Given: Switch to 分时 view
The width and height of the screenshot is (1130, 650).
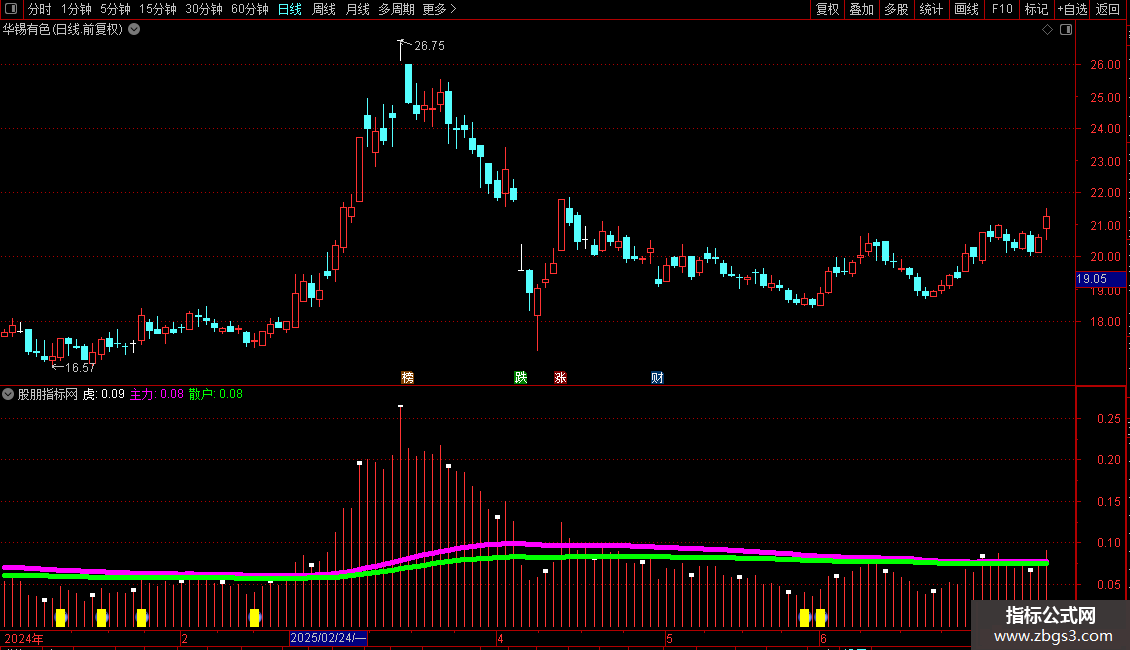Looking at the screenshot, I should click(40, 9).
